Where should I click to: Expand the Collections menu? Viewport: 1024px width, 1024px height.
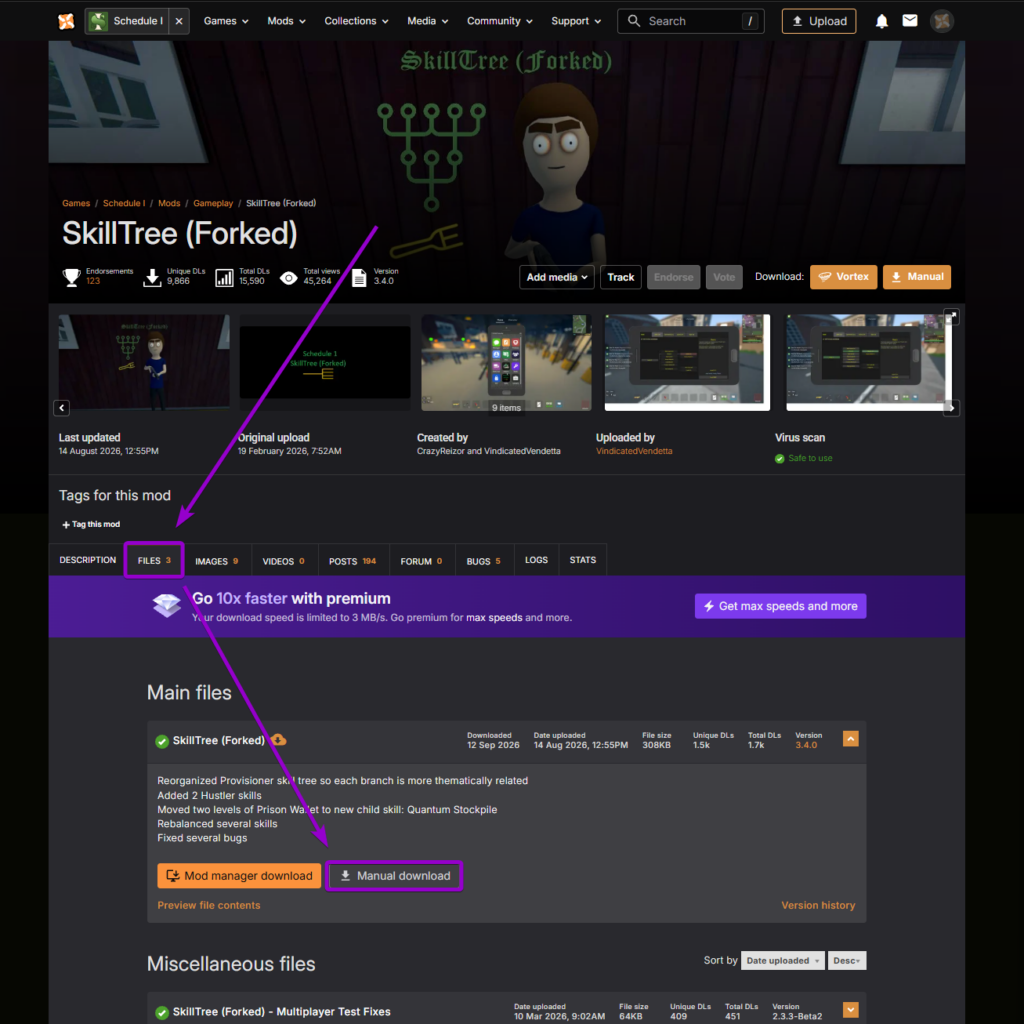coord(356,21)
